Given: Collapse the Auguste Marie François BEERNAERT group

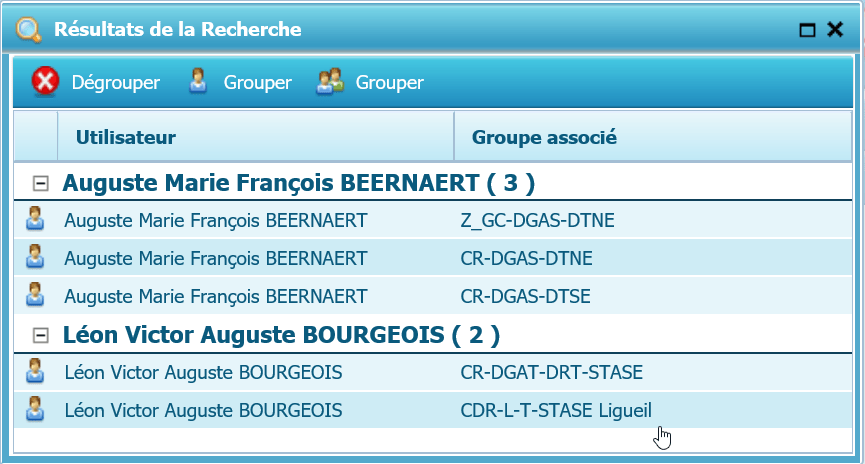Looking at the screenshot, I should click(x=41, y=183).
